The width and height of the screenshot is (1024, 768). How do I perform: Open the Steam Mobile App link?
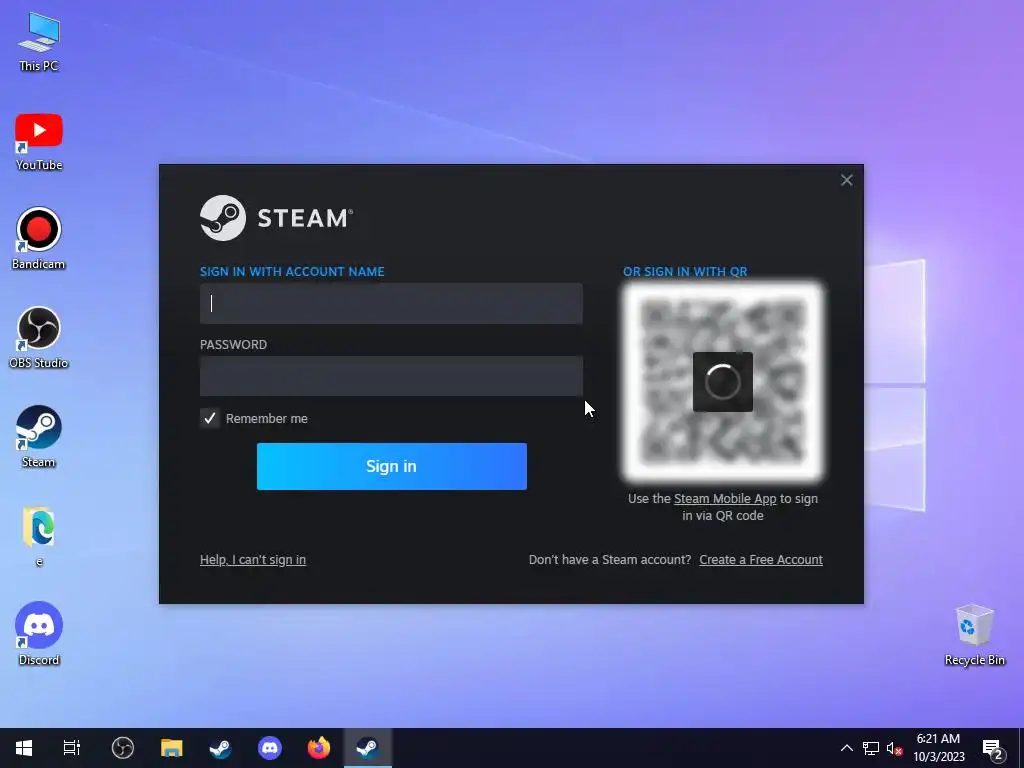(x=725, y=499)
